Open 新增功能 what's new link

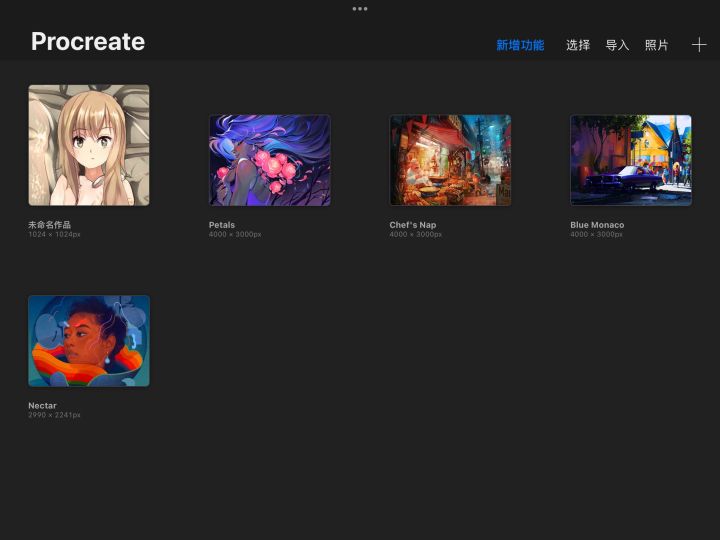(520, 45)
